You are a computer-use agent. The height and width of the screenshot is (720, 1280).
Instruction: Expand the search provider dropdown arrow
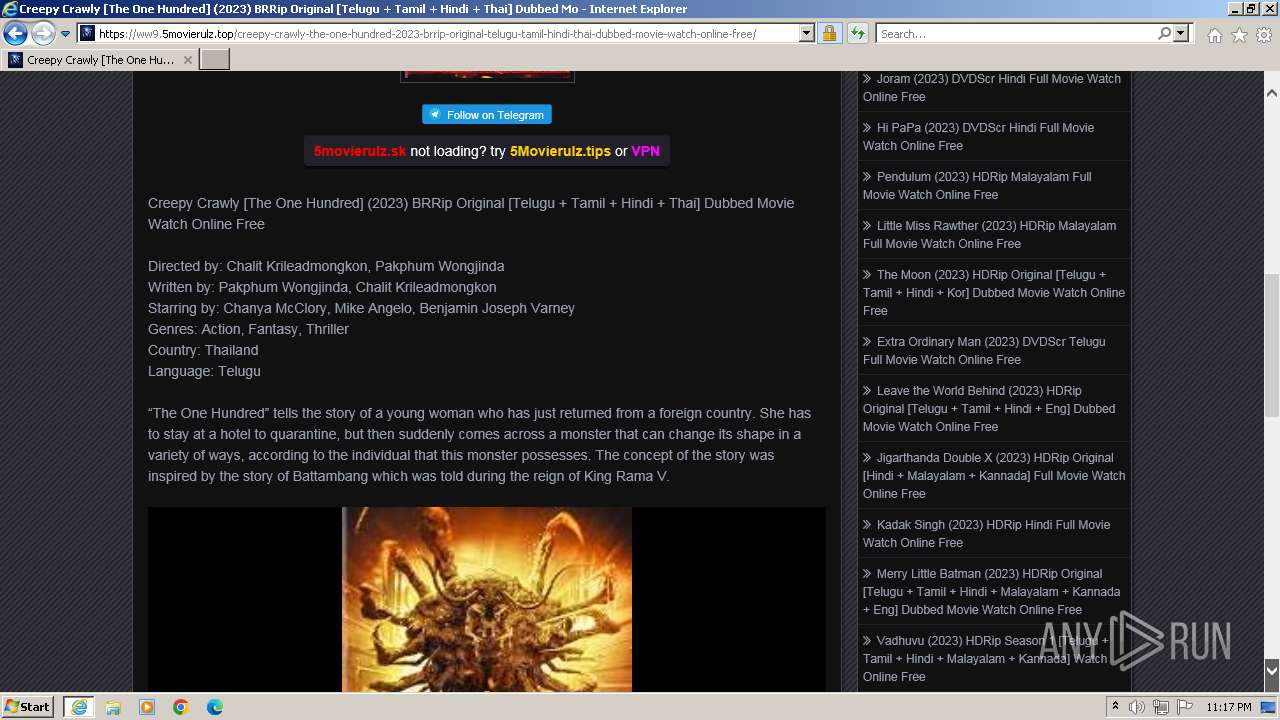click(1181, 33)
